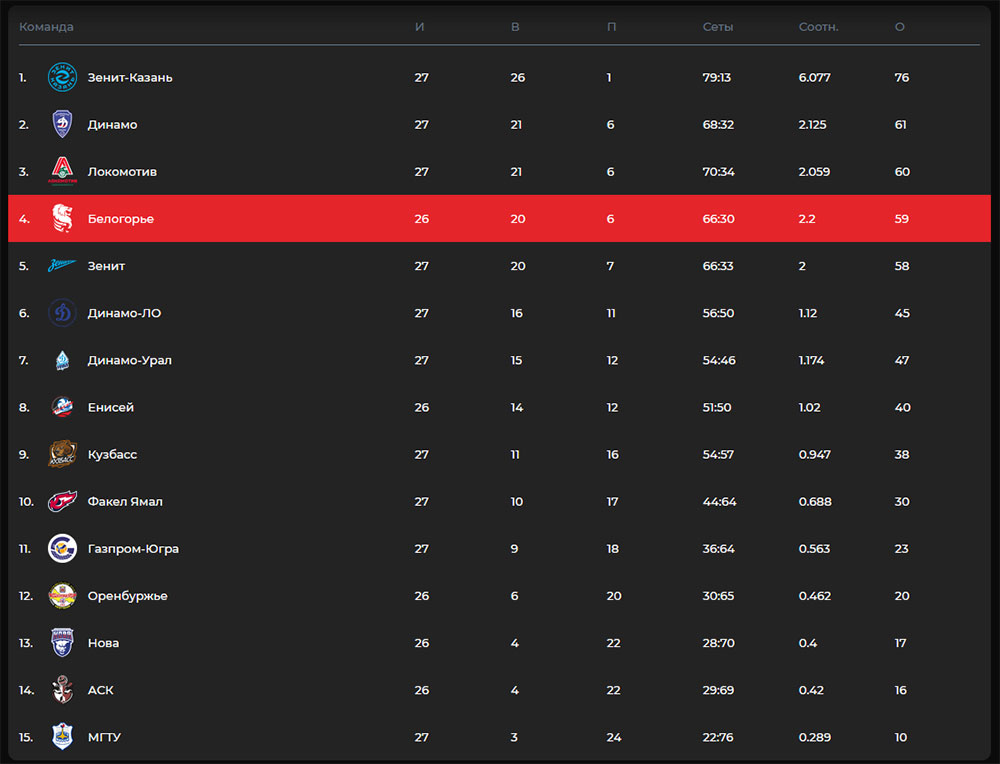Image resolution: width=1000 pixels, height=764 pixels.
Task: Open the Оренбуржье team name
Action: click(x=128, y=596)
